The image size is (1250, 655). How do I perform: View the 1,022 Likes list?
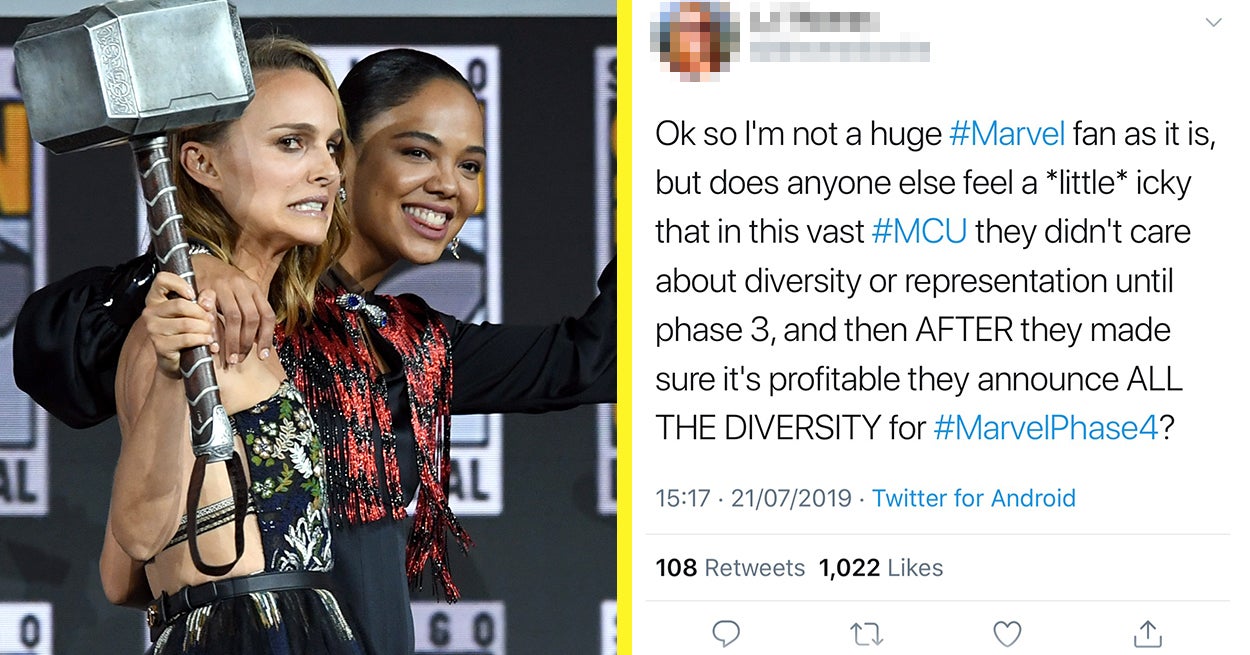coord(880,568)
